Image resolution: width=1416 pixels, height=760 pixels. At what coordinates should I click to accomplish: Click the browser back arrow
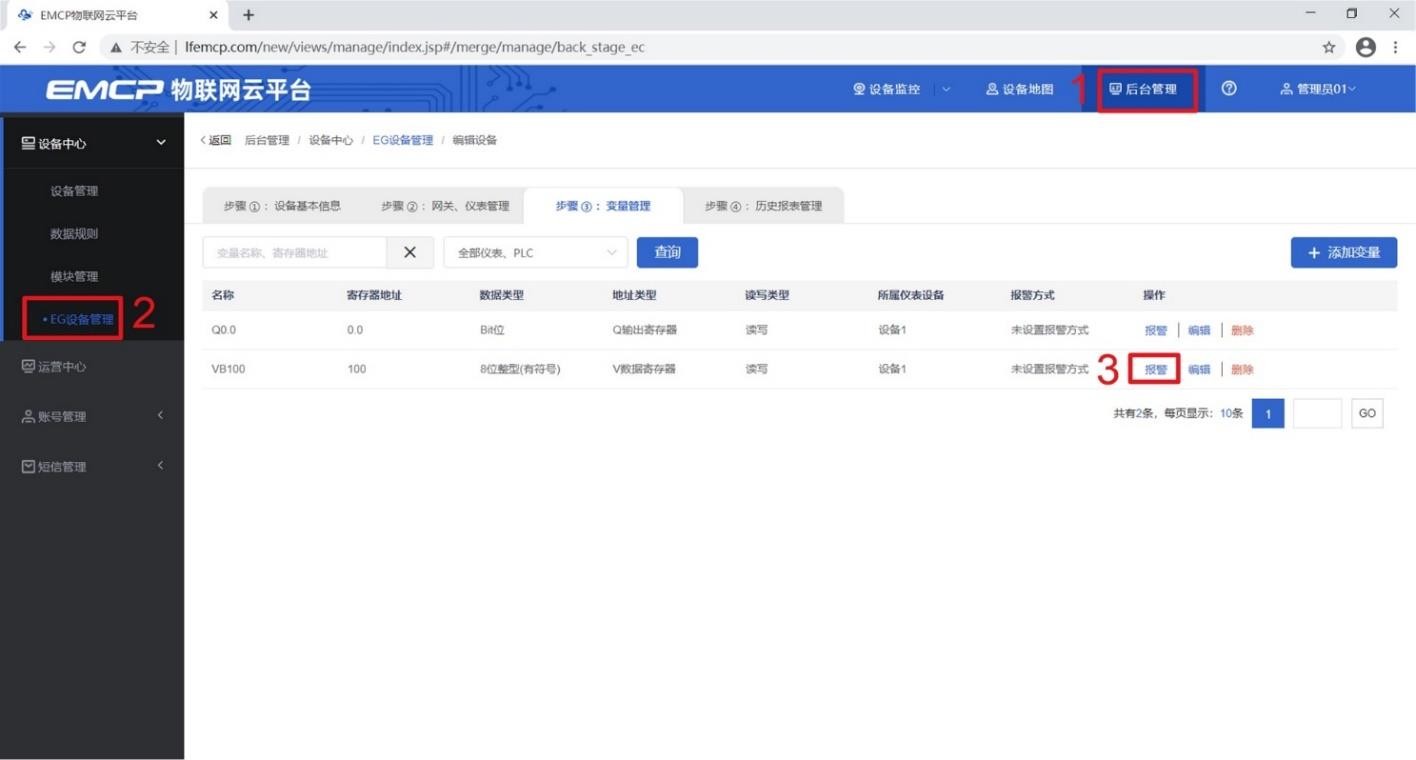[x=21, y=47]
